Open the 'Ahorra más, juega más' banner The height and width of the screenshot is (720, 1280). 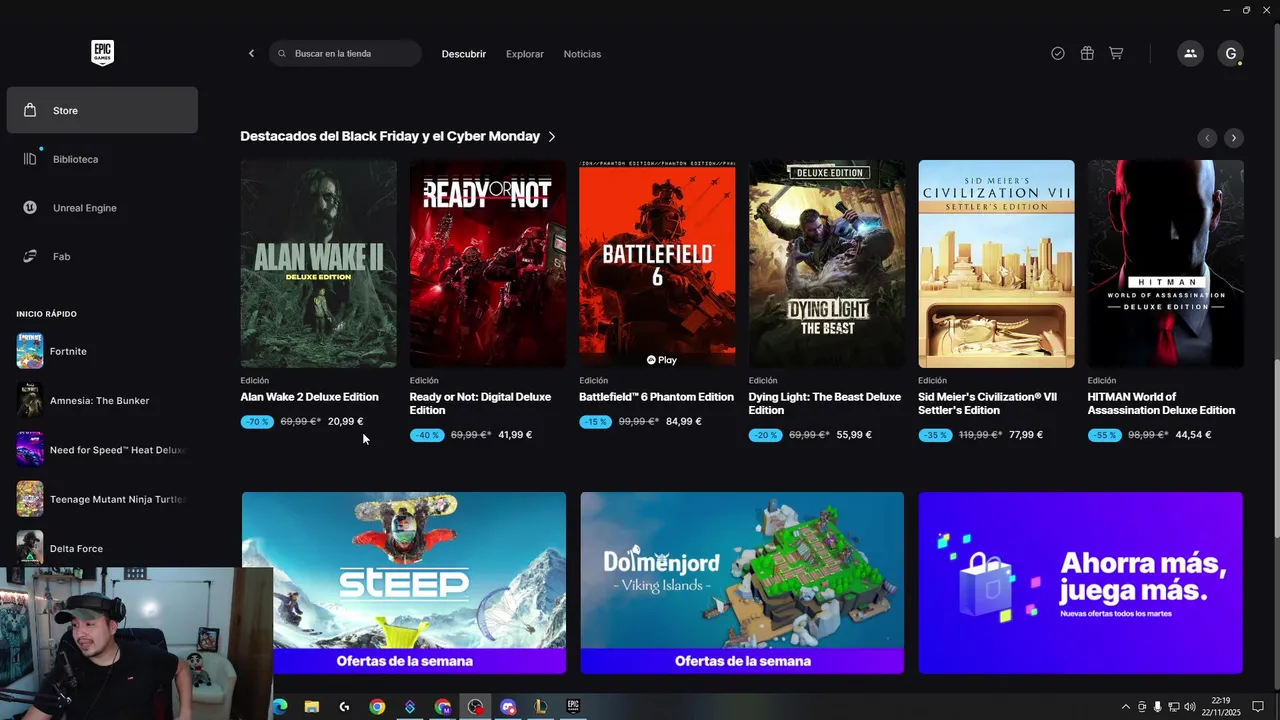(1081, 583)
